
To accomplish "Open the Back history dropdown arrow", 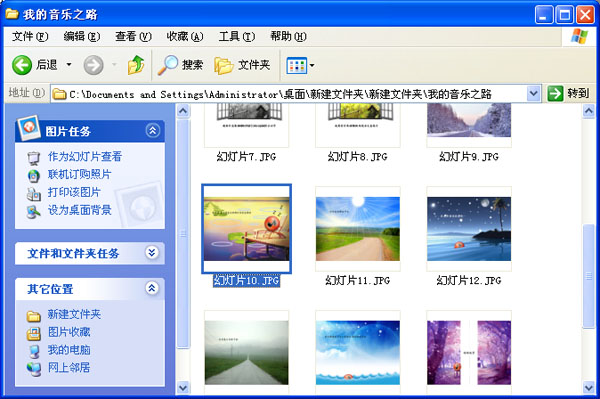I will (x=69, y=65).
